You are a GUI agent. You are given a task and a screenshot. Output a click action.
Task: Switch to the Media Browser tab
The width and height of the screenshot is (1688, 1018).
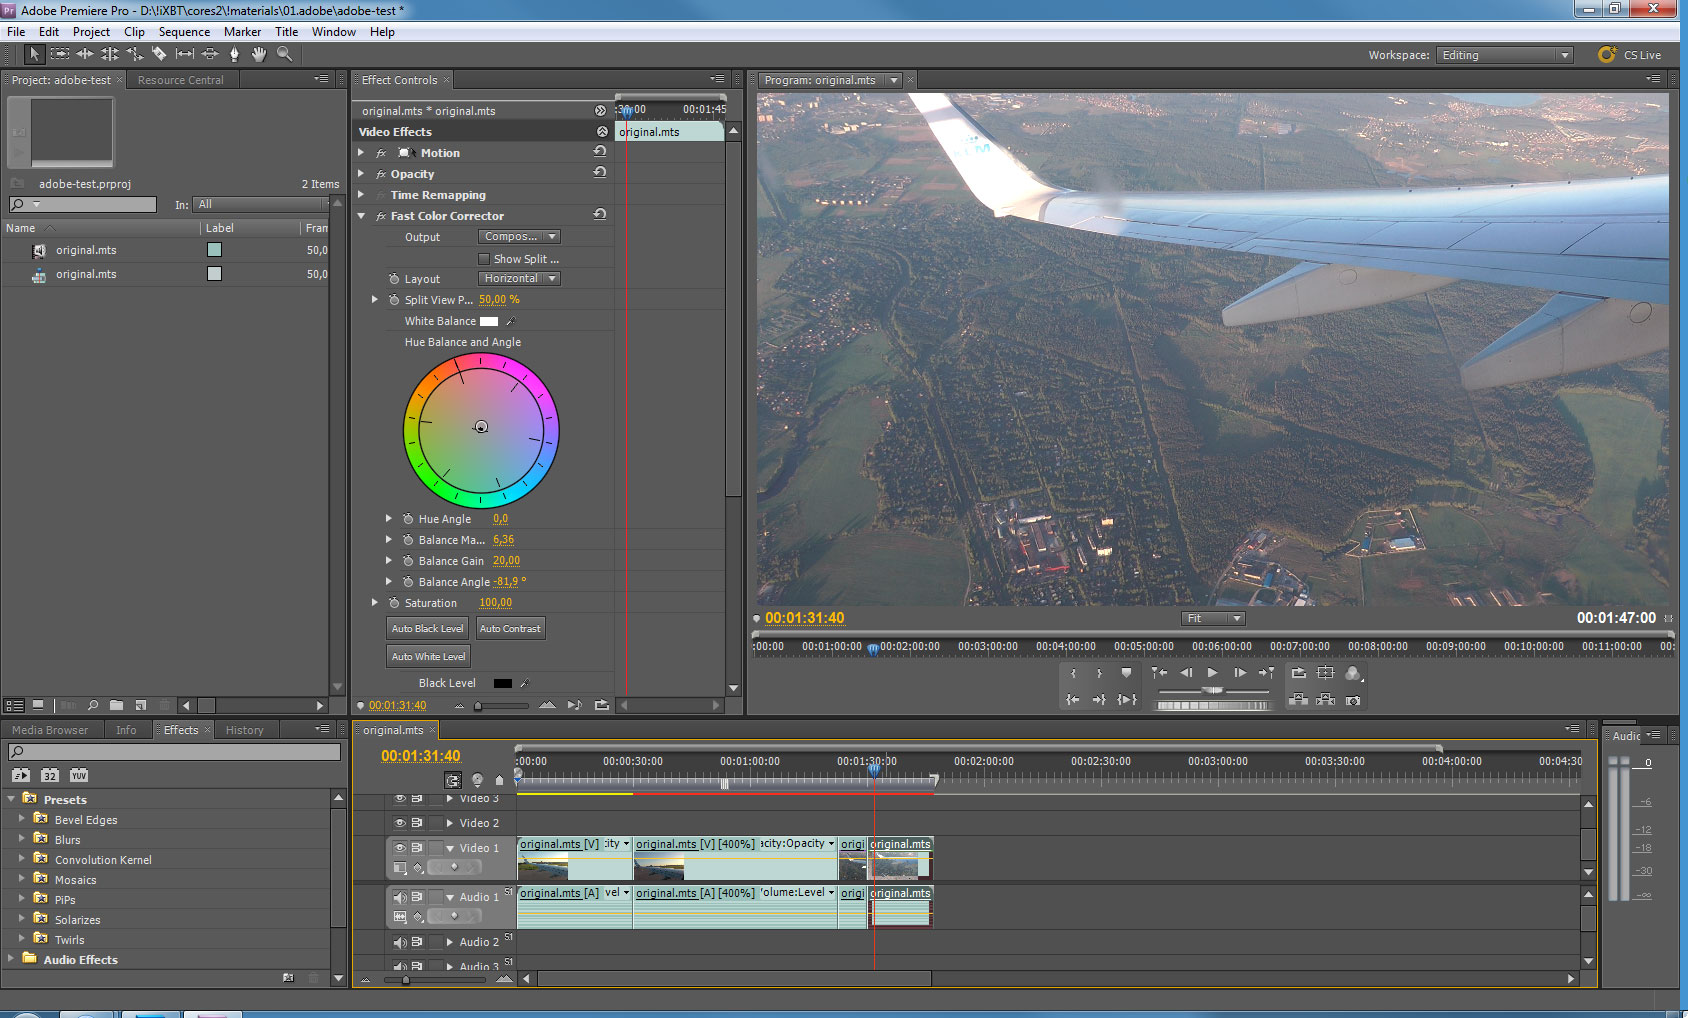coord(50,730)
